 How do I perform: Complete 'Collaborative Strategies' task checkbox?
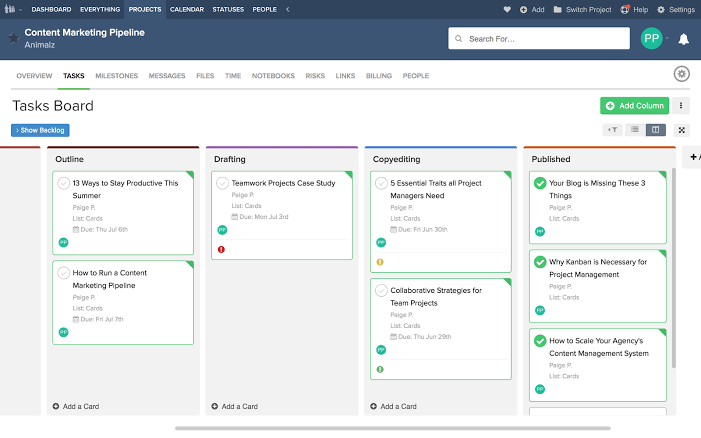(x=381, y=291)
